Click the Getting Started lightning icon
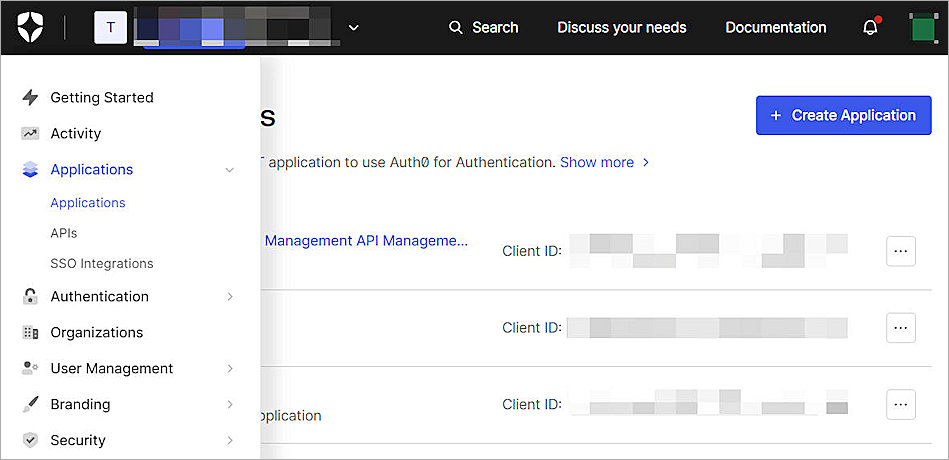 point(30,97)
